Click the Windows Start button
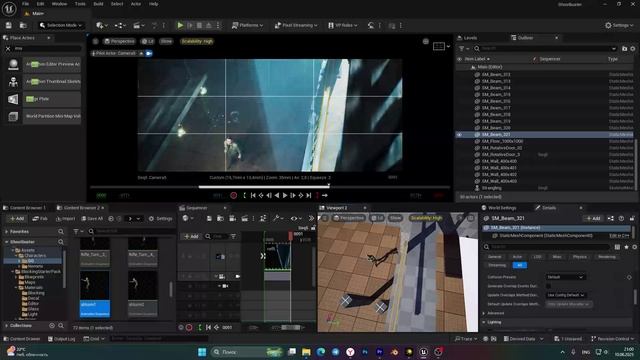The height and width of the screenshot is (360, 640). pos(202,352)
